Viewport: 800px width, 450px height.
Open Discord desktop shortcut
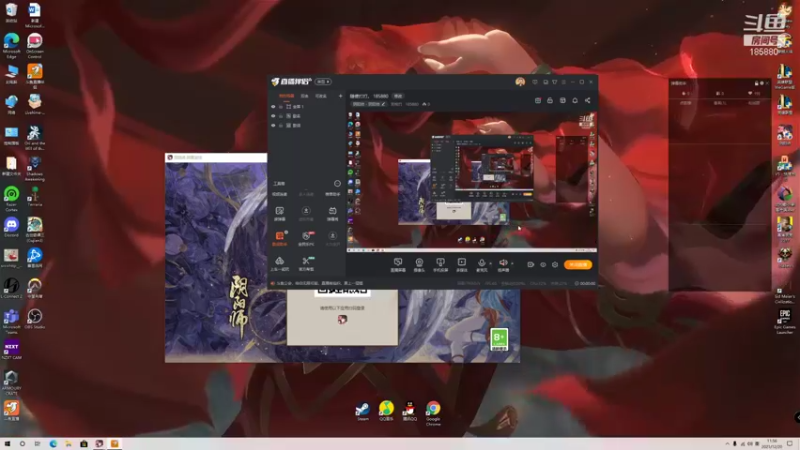[11, 227]
